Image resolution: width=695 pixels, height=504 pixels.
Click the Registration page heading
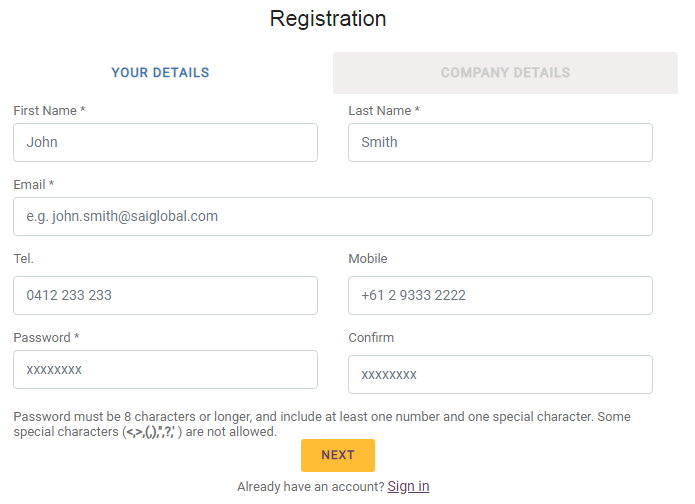pyautogui.click(x=328, y=19)
